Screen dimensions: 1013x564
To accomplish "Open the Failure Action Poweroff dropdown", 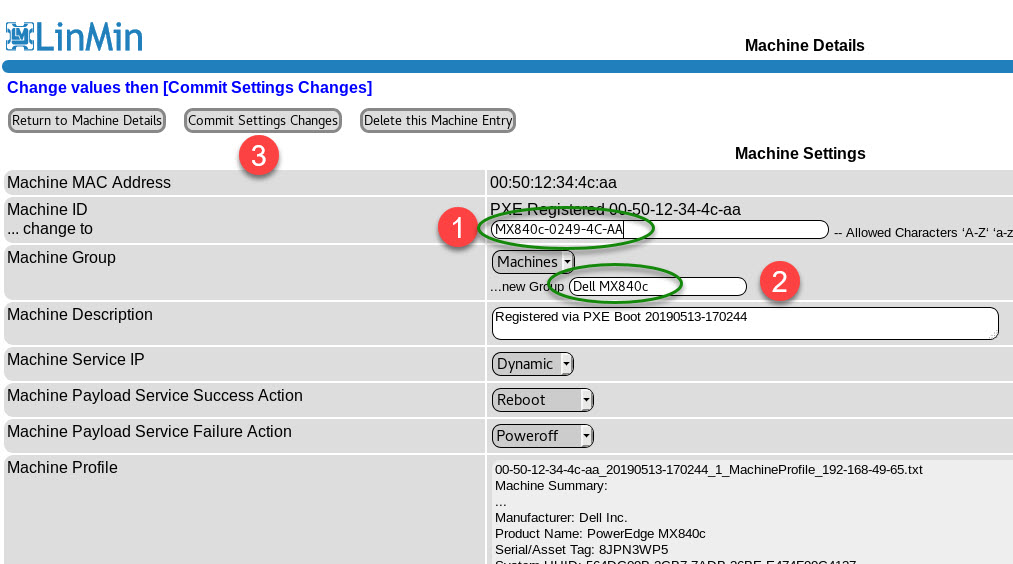I will (x=543, y=436).
